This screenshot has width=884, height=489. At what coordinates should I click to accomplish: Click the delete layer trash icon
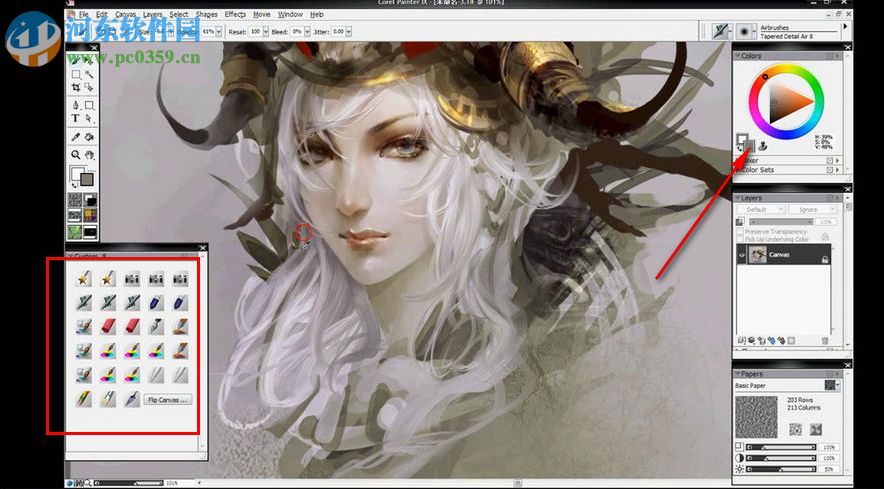(825, 341)
